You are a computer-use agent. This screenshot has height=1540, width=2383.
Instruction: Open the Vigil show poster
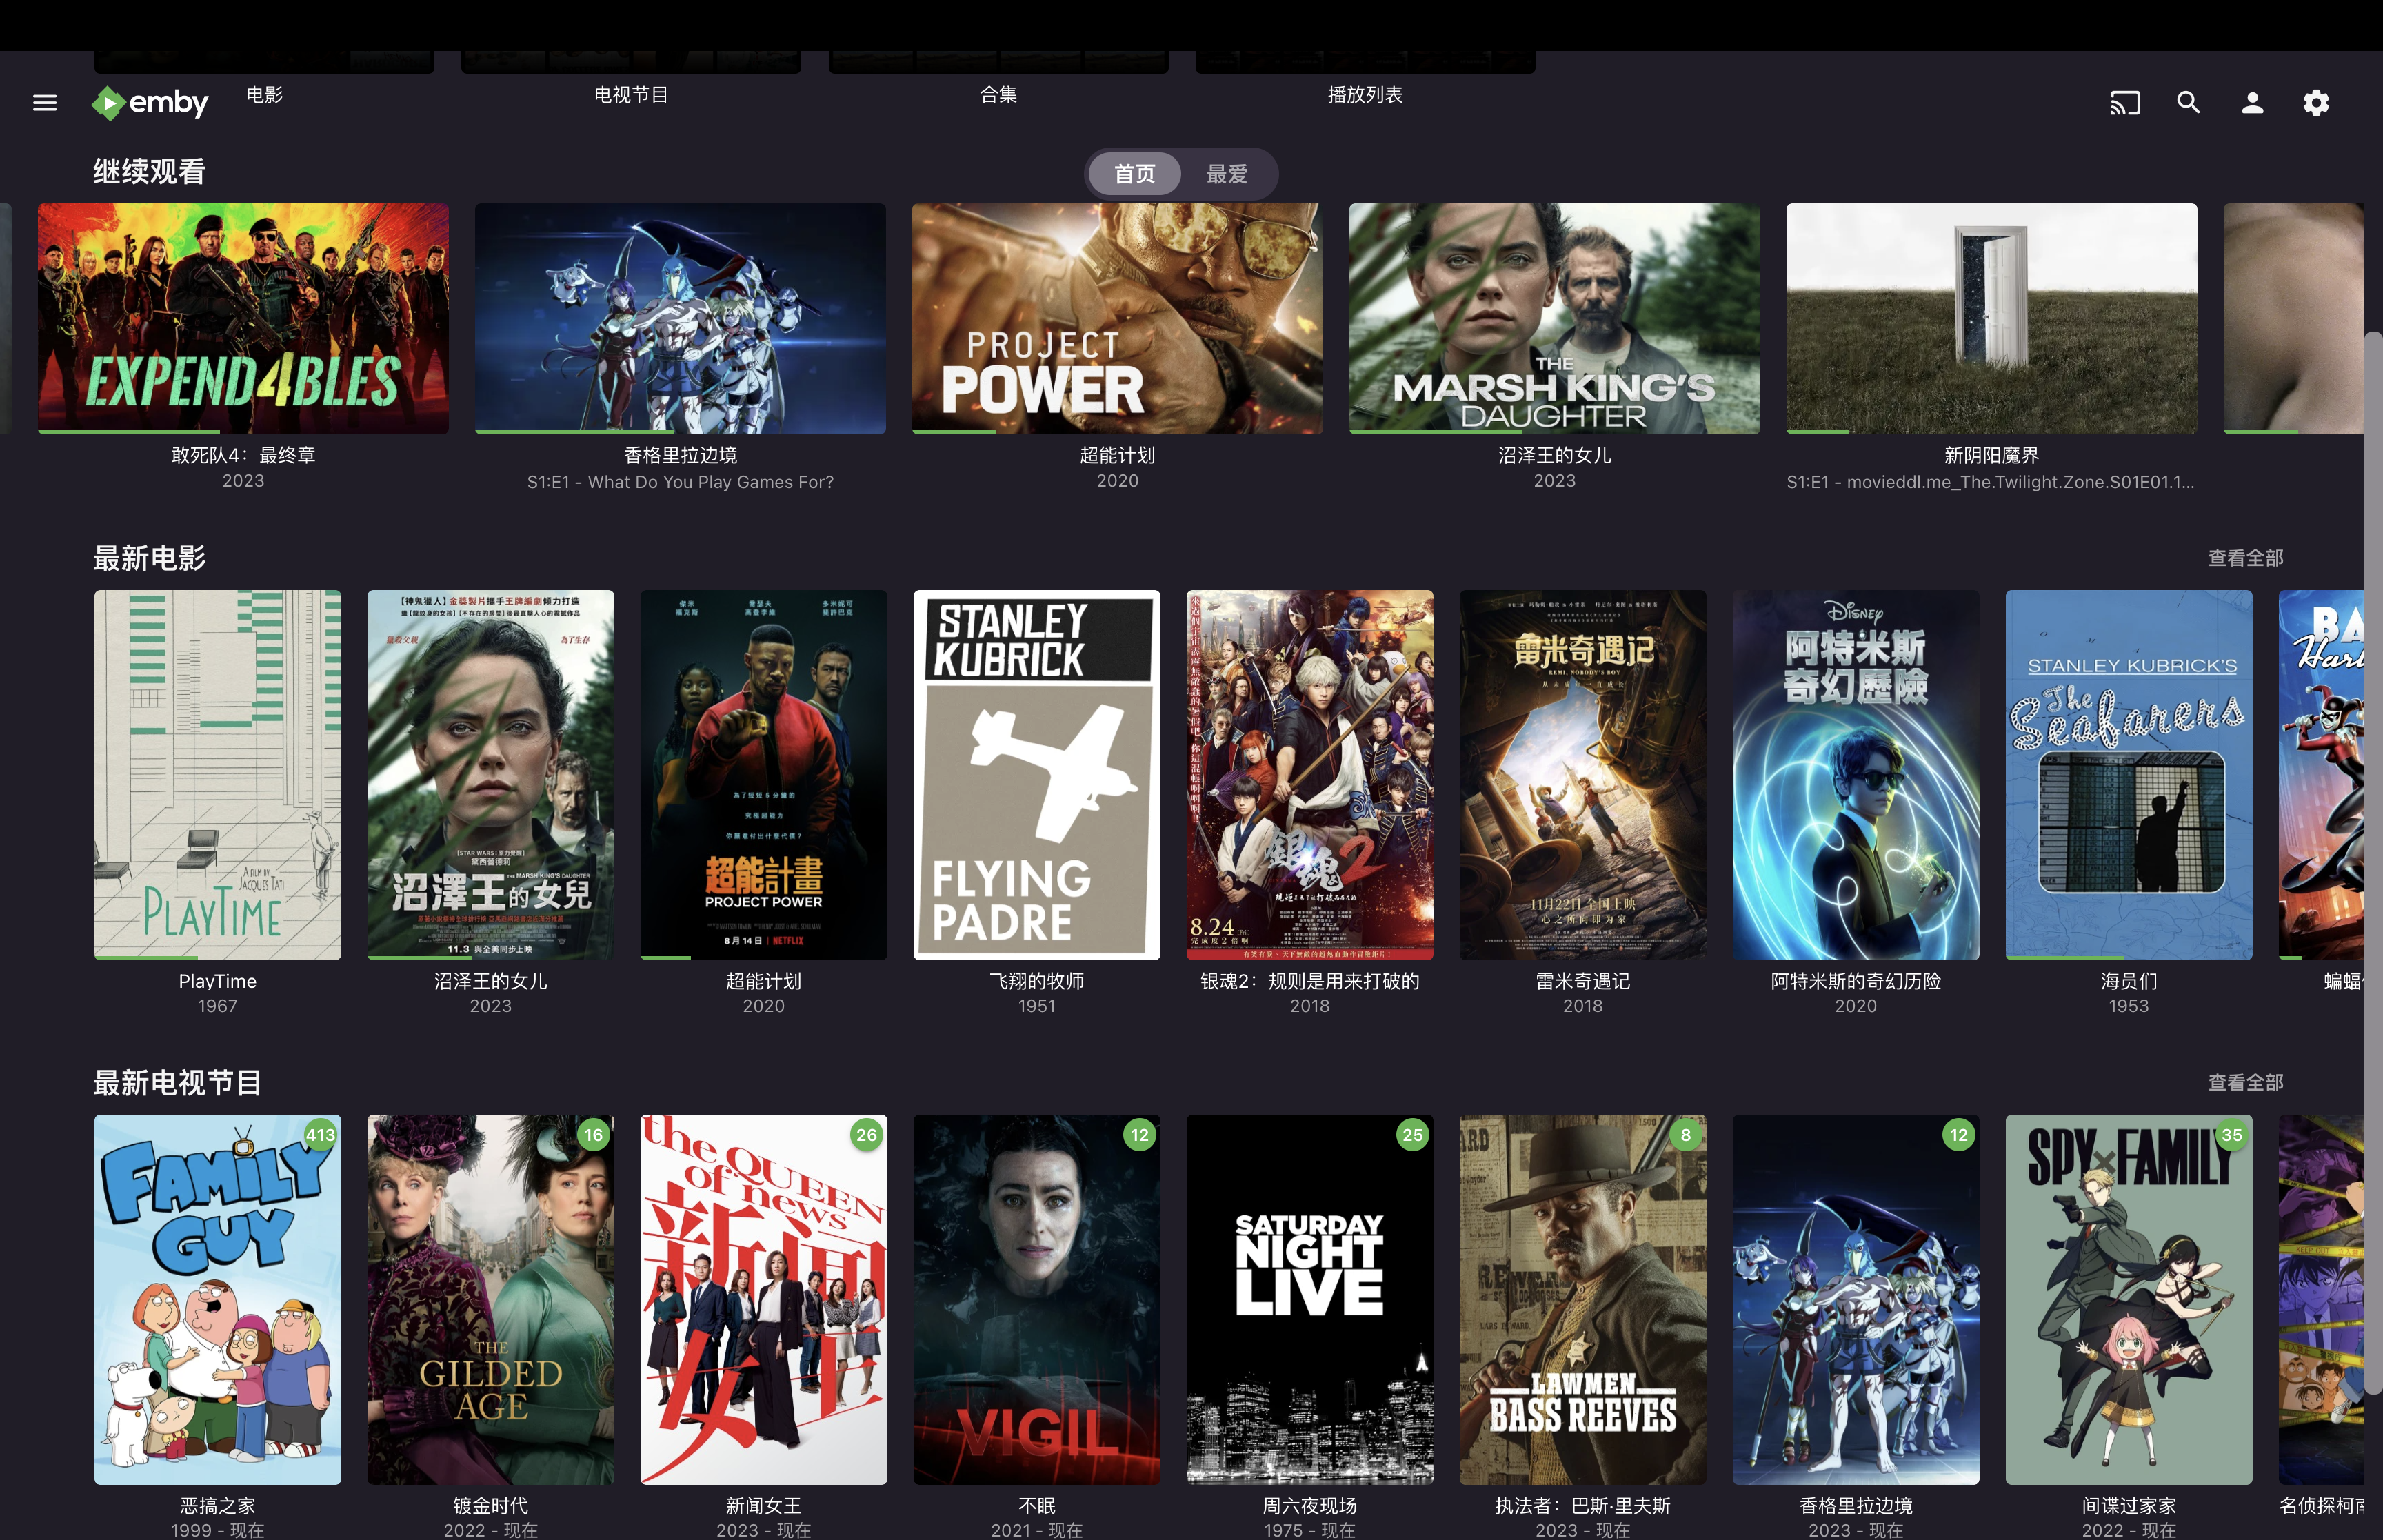(1037, 1300)
